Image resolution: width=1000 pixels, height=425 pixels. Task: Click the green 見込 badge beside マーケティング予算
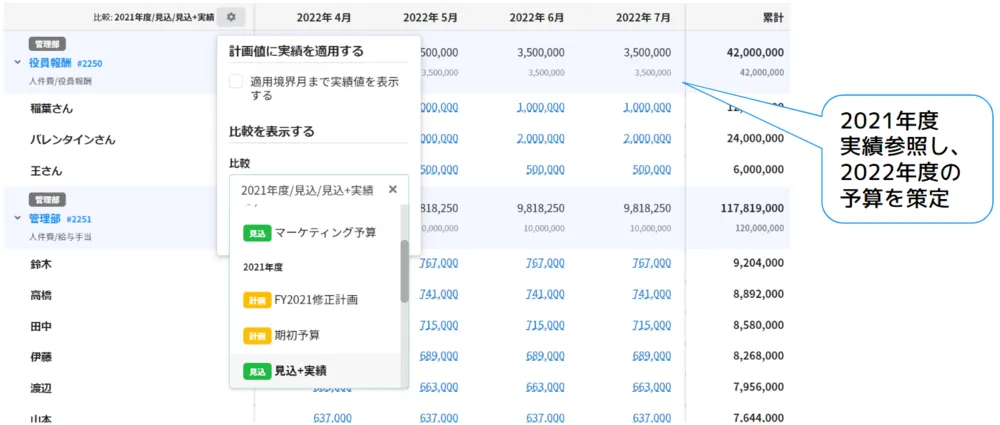[x=257, y=232]
